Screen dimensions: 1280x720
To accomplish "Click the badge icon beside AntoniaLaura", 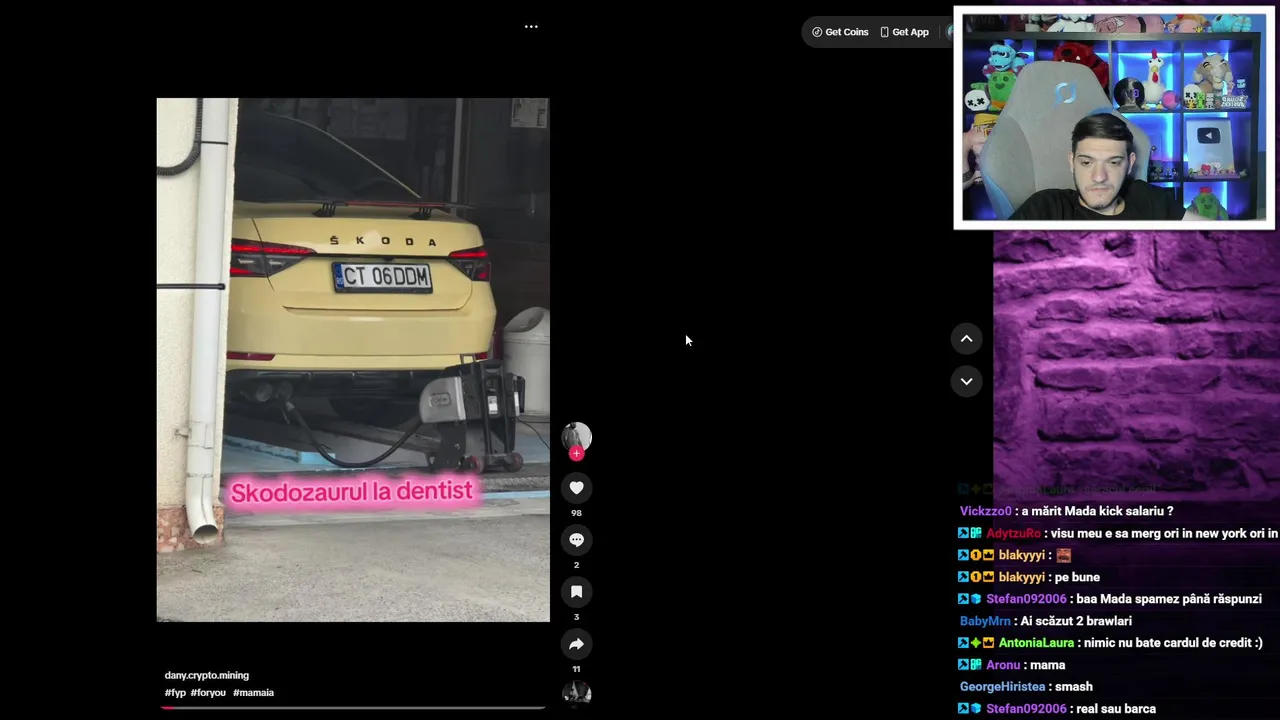I will click(x=976, y=643).
